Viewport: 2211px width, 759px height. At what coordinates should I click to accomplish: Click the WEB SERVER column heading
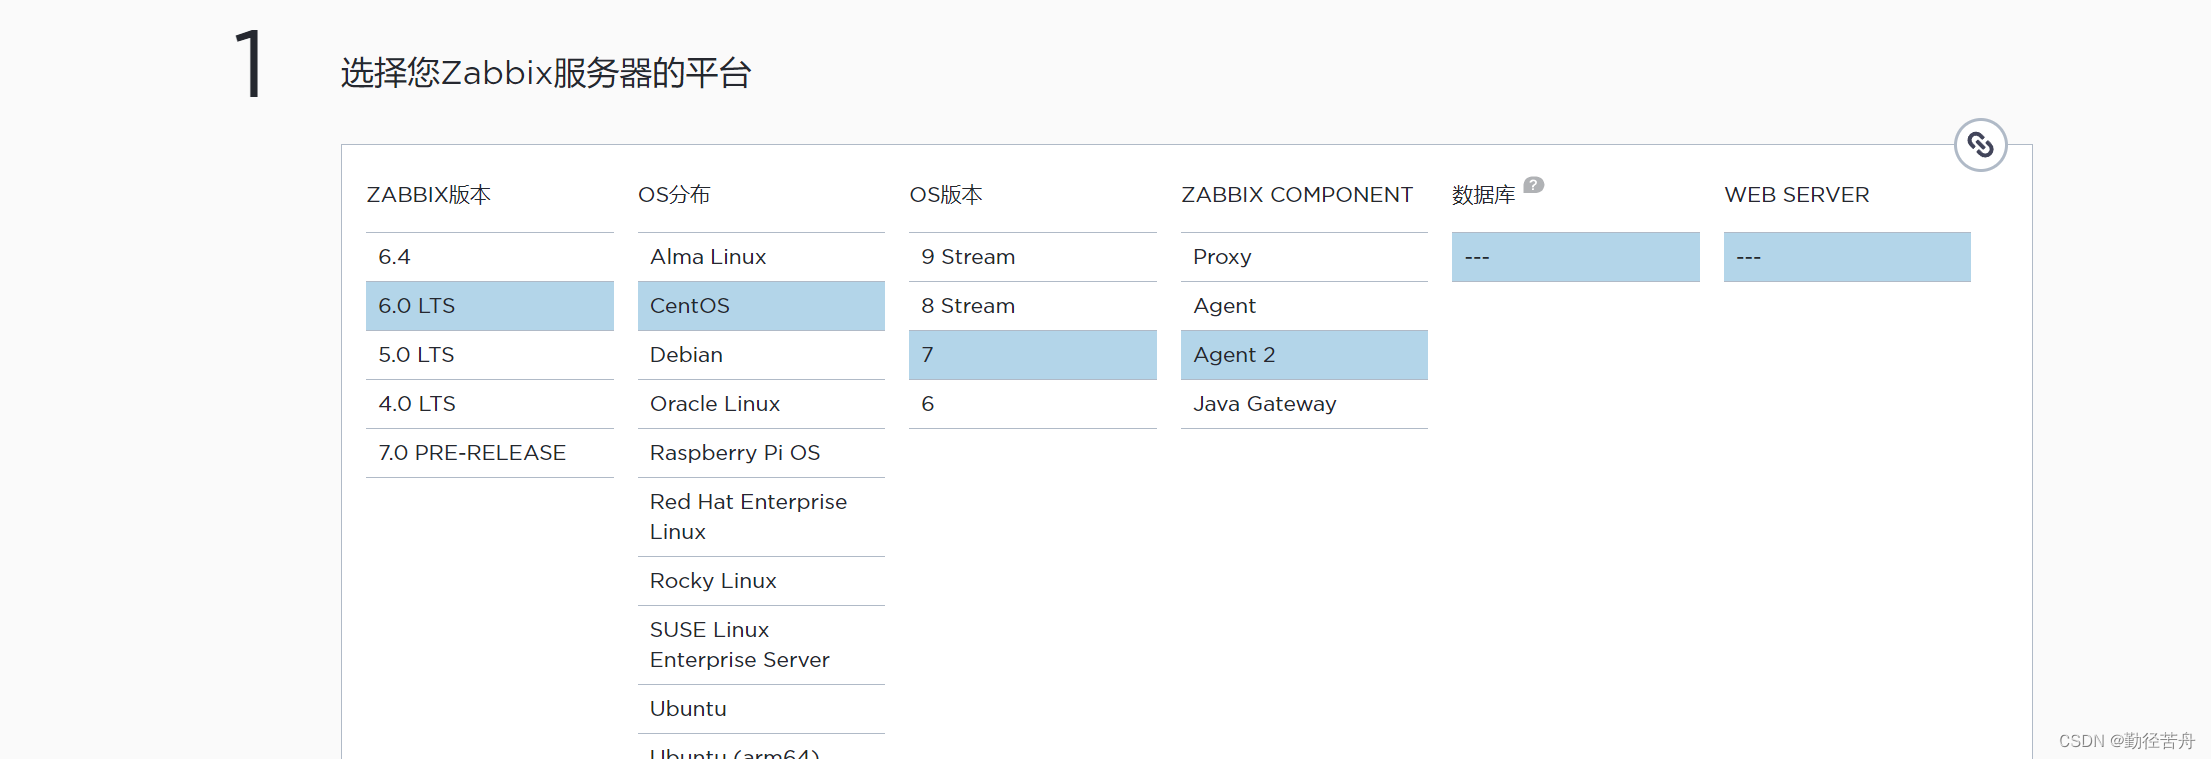[x=1797, y=195]
